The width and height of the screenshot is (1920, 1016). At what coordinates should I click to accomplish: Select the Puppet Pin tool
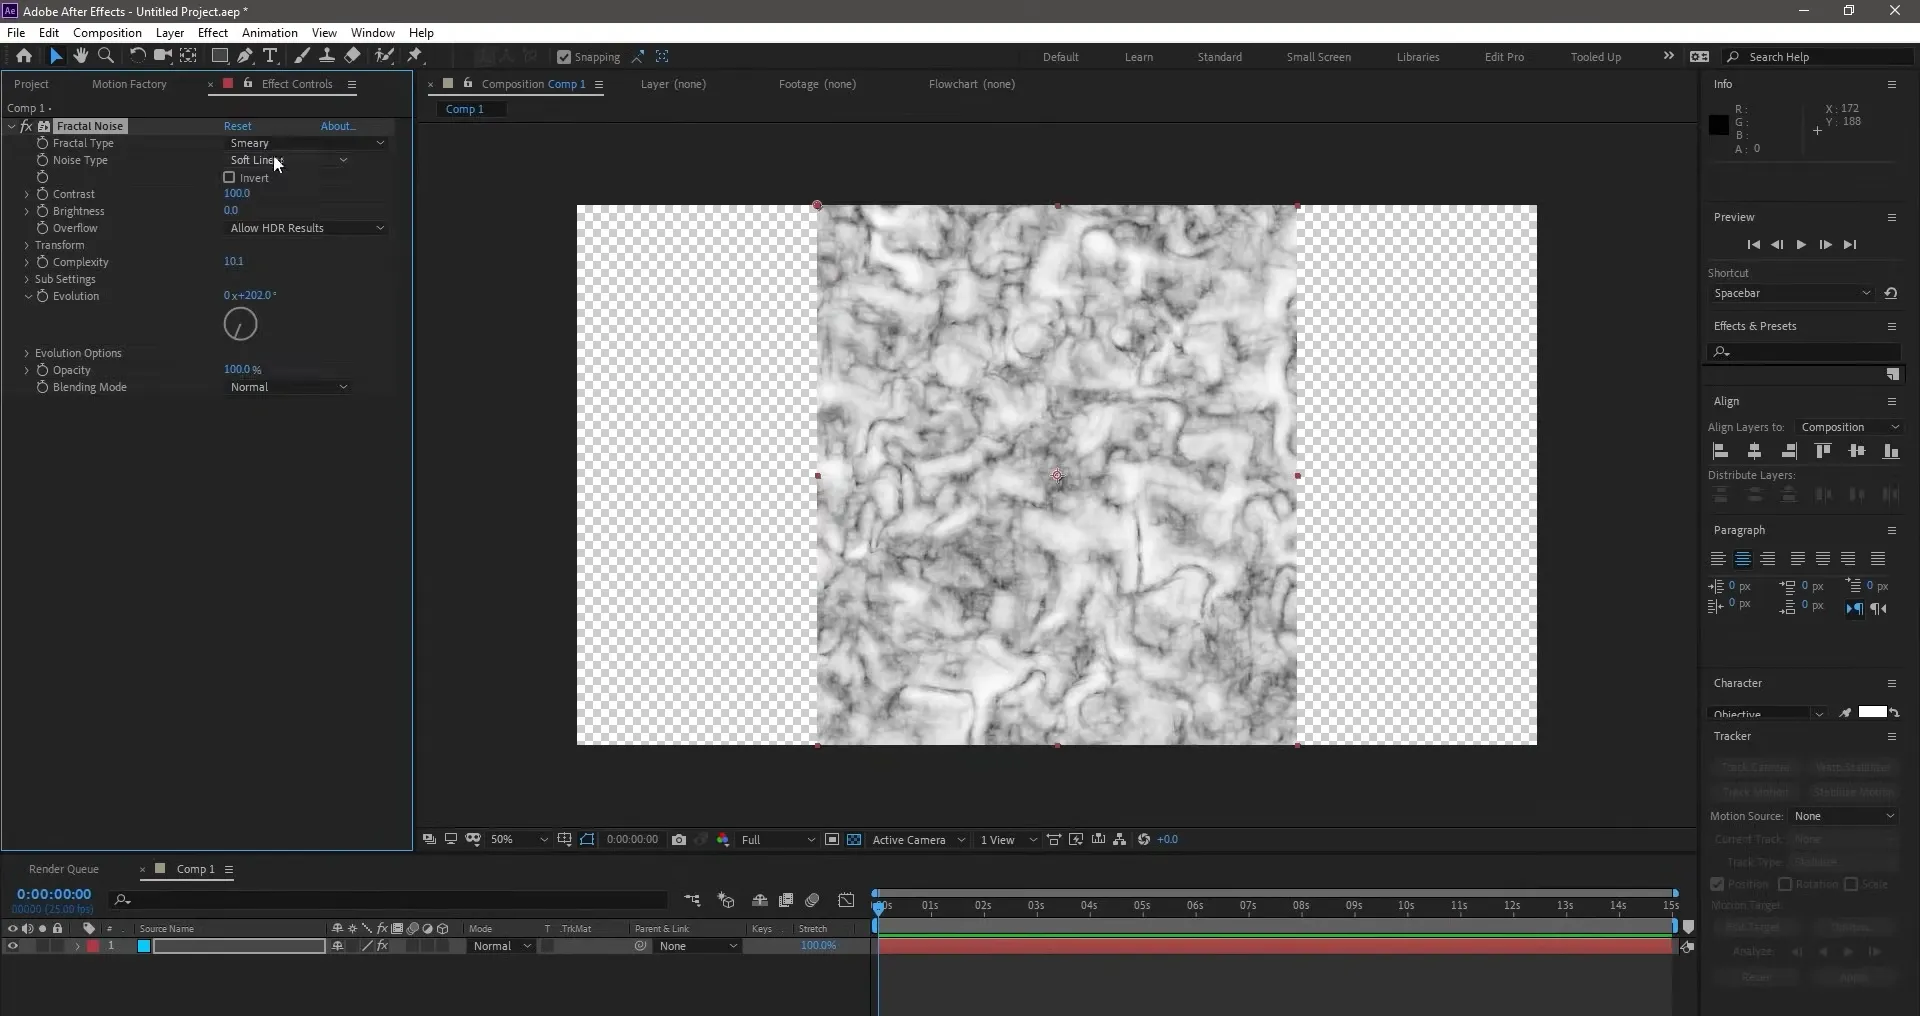[x=415, y=56]
